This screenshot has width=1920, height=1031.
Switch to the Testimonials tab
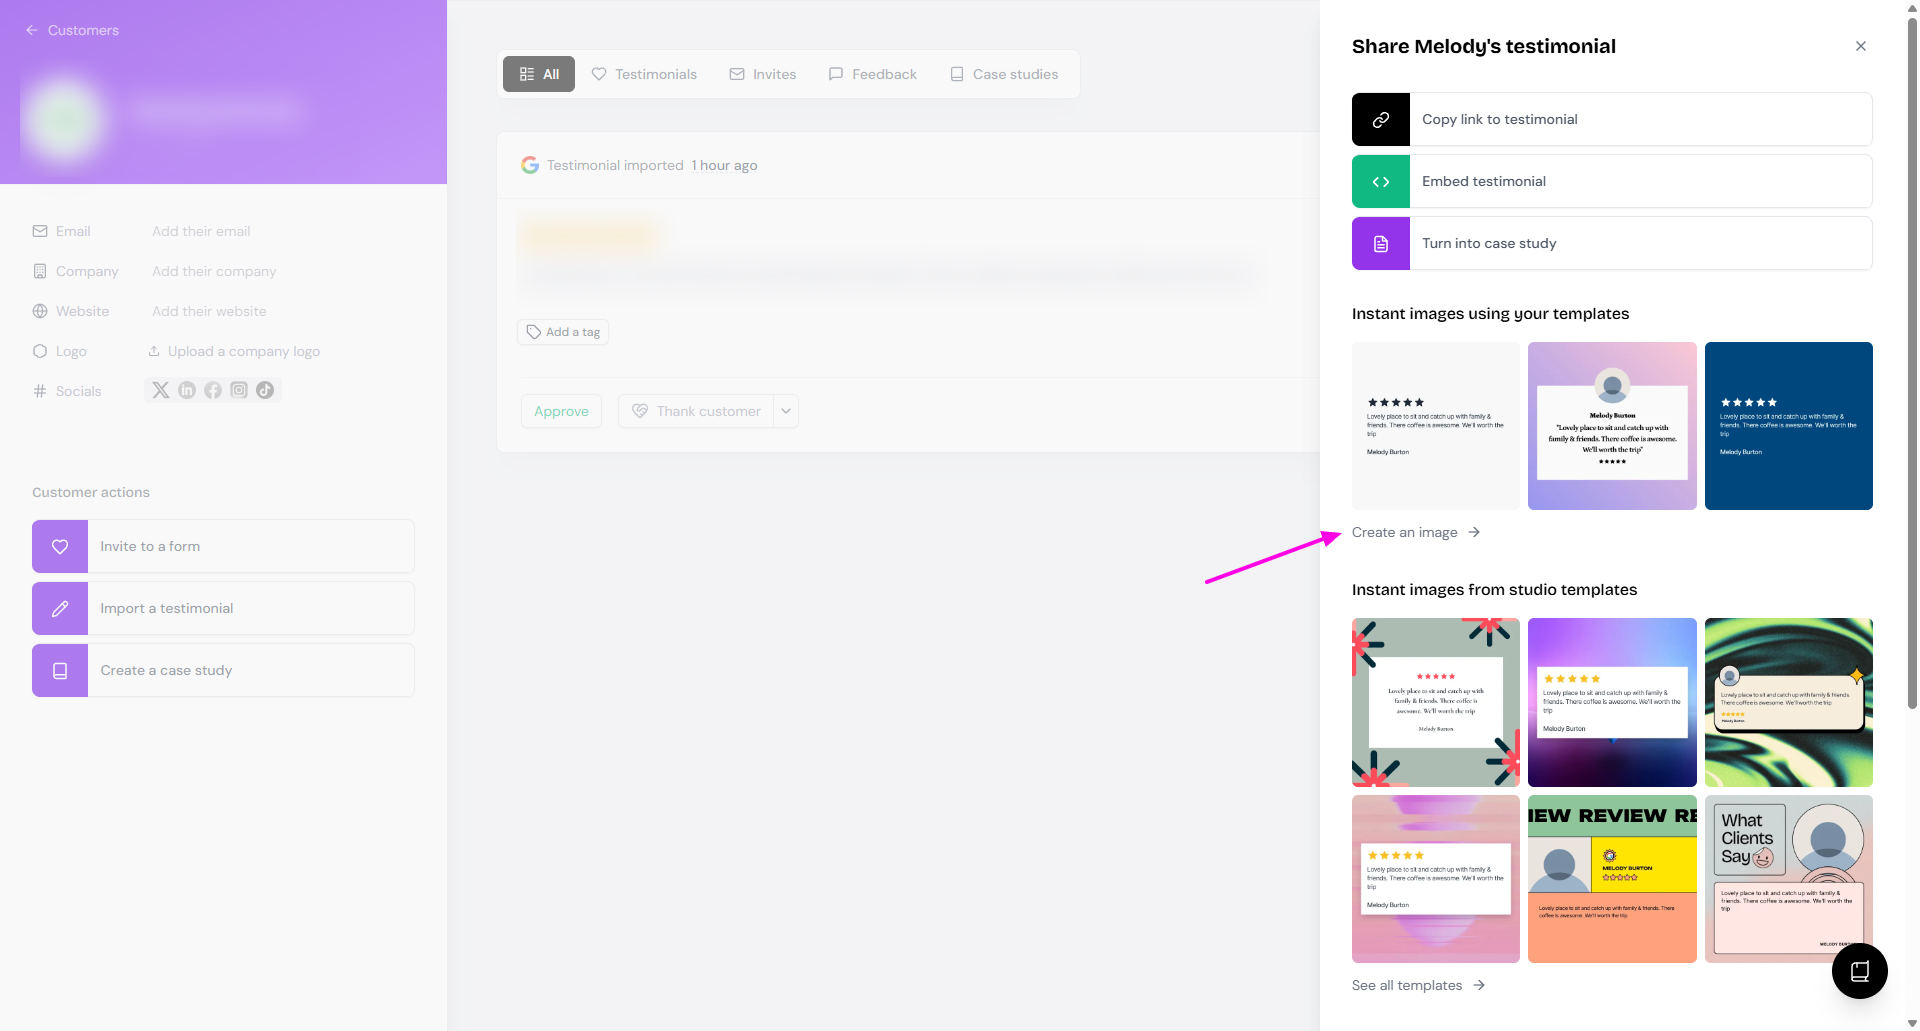tap(644, 74)
